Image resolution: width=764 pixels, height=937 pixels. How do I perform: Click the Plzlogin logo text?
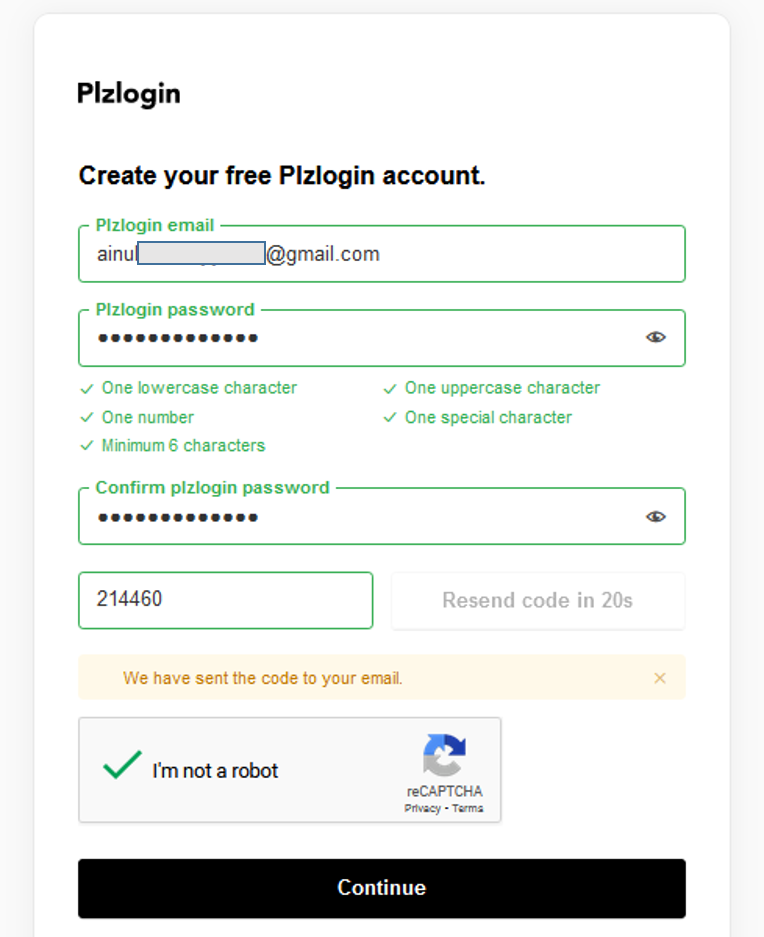129,94
